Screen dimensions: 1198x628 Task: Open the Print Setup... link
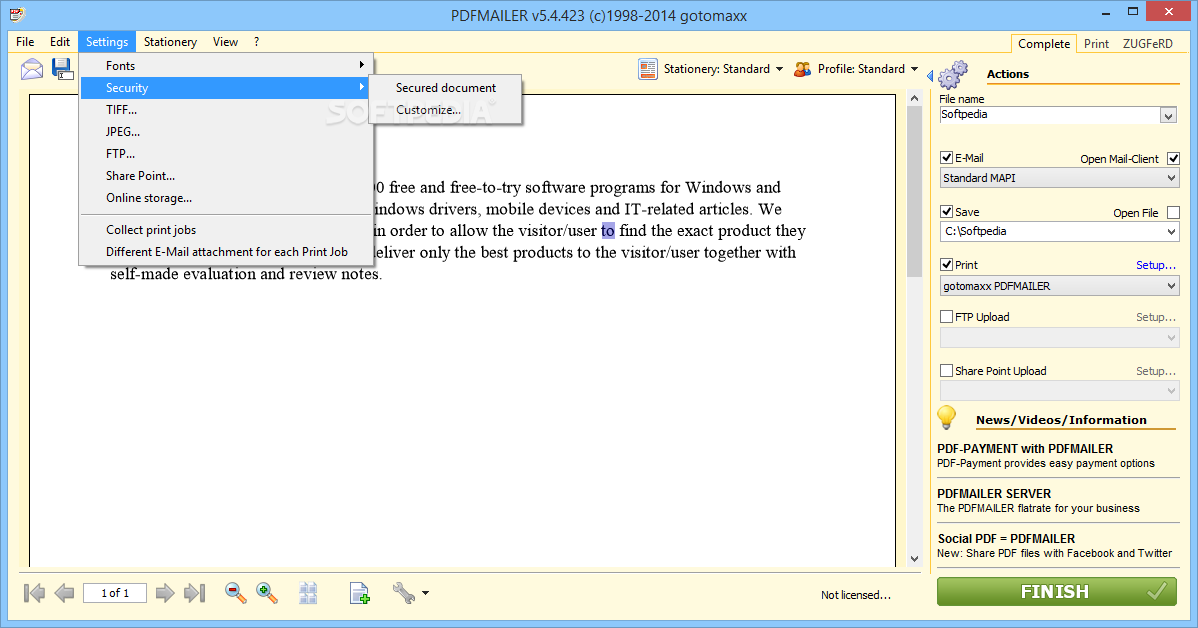[x=1155, y=265]
